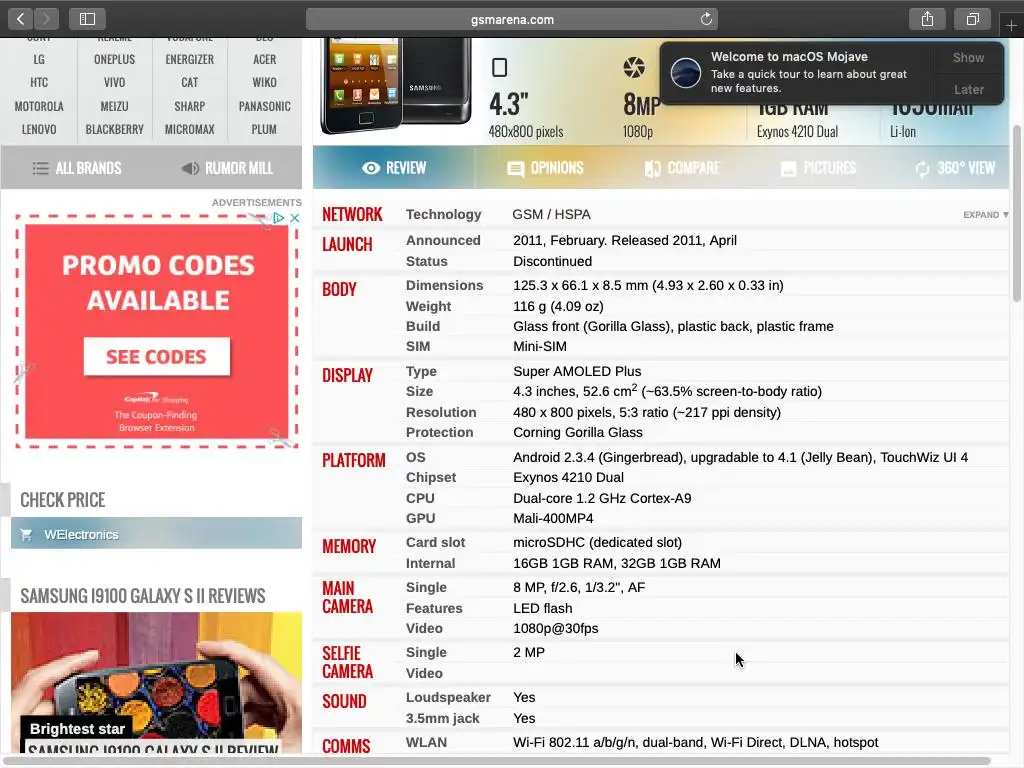
Task: Open BlackBerry brand link
Action: (x=114, y=129)
